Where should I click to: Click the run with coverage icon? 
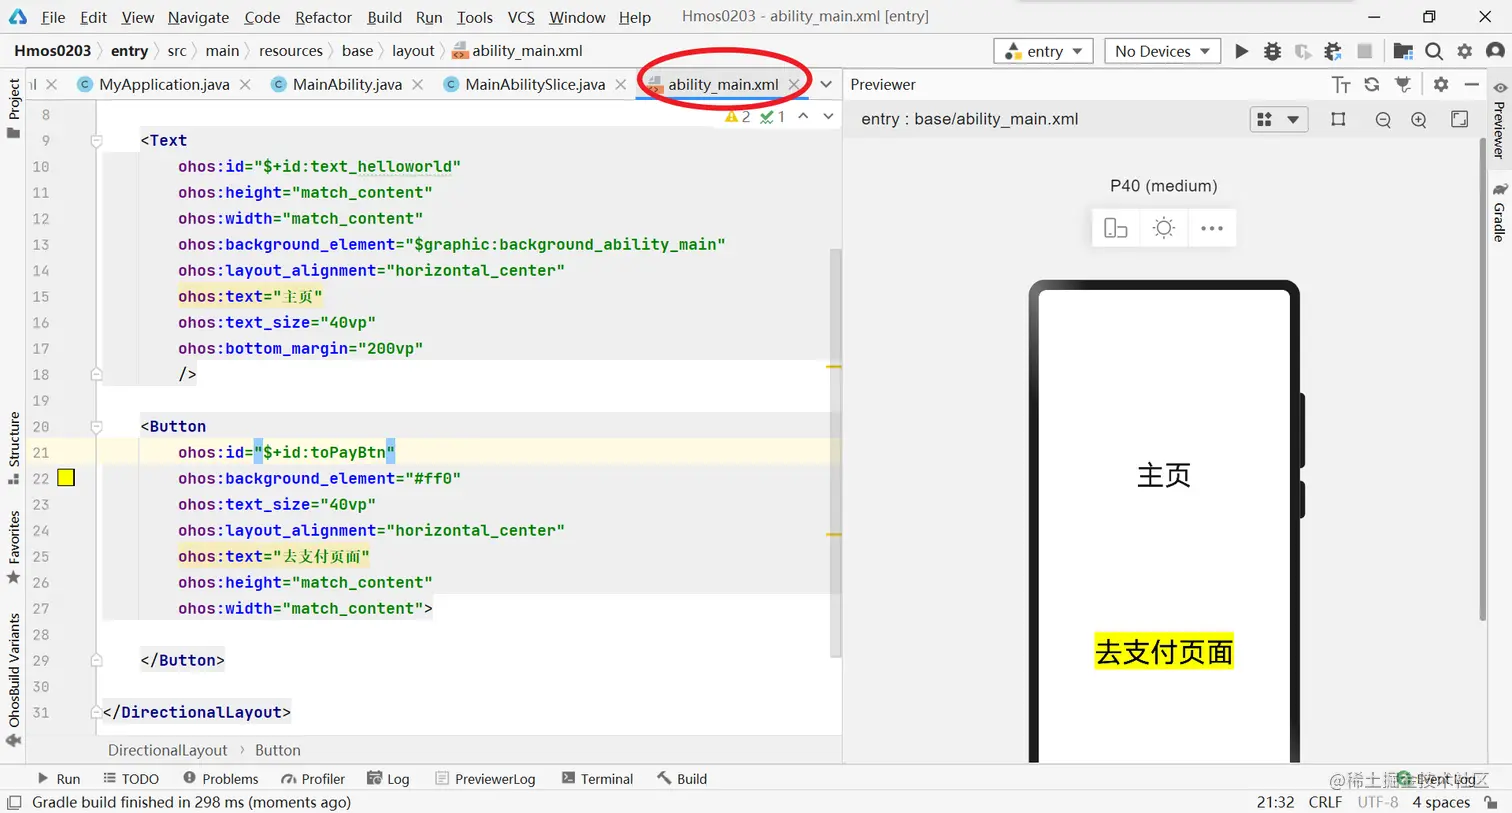1302,51
